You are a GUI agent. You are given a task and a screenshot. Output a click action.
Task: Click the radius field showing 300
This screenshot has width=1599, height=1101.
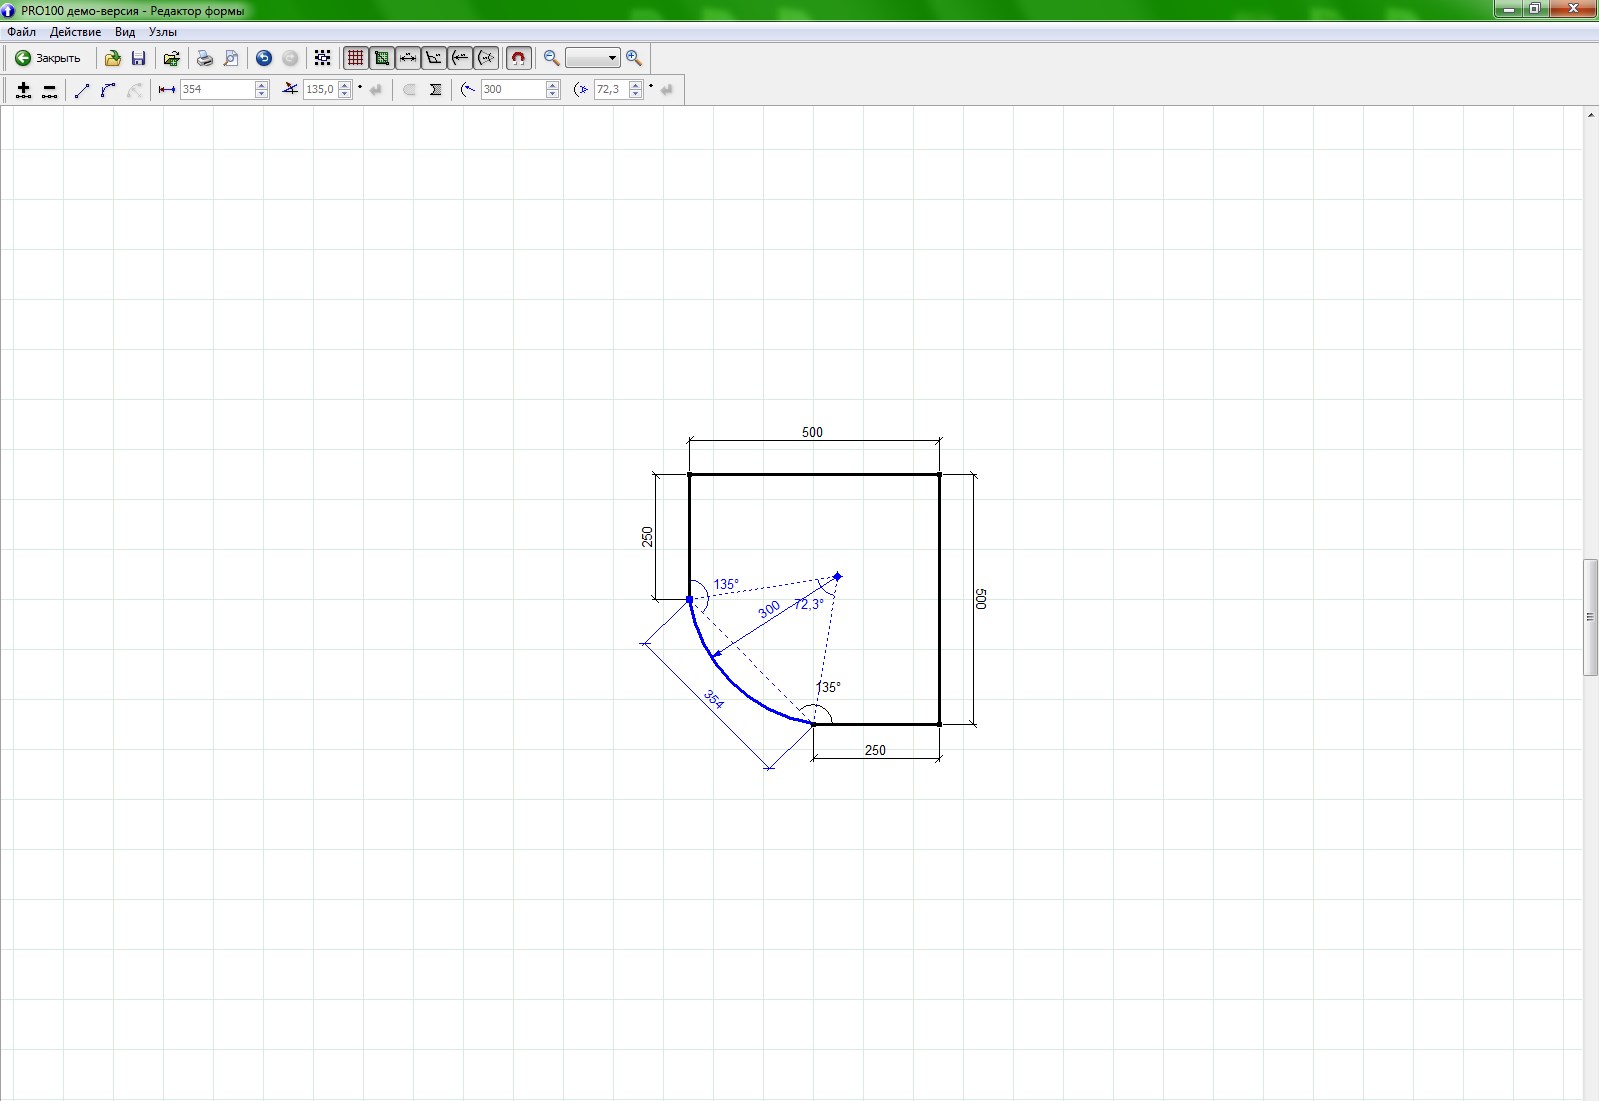click(513, 89)
